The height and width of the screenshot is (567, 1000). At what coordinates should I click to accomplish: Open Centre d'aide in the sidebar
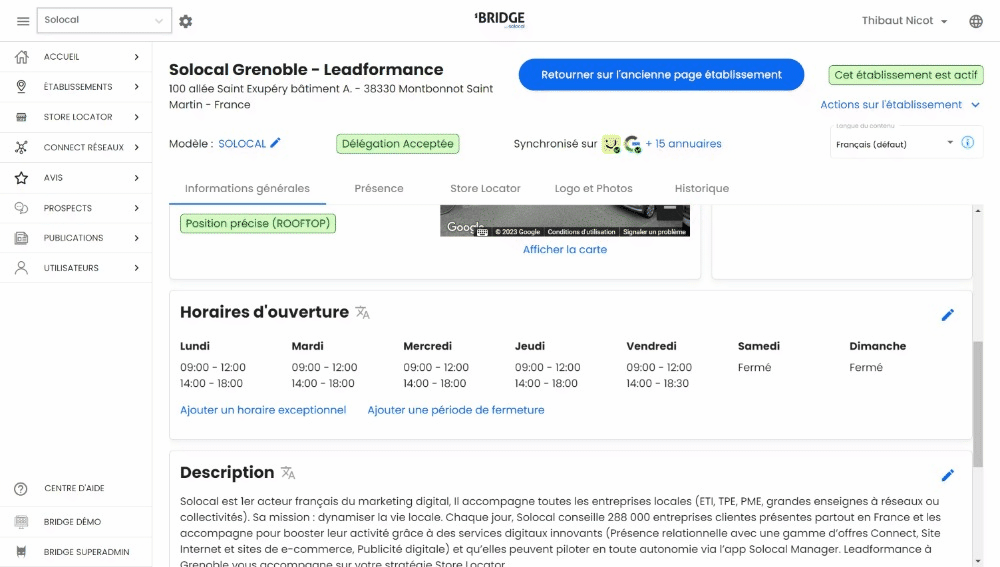[74, 489]
